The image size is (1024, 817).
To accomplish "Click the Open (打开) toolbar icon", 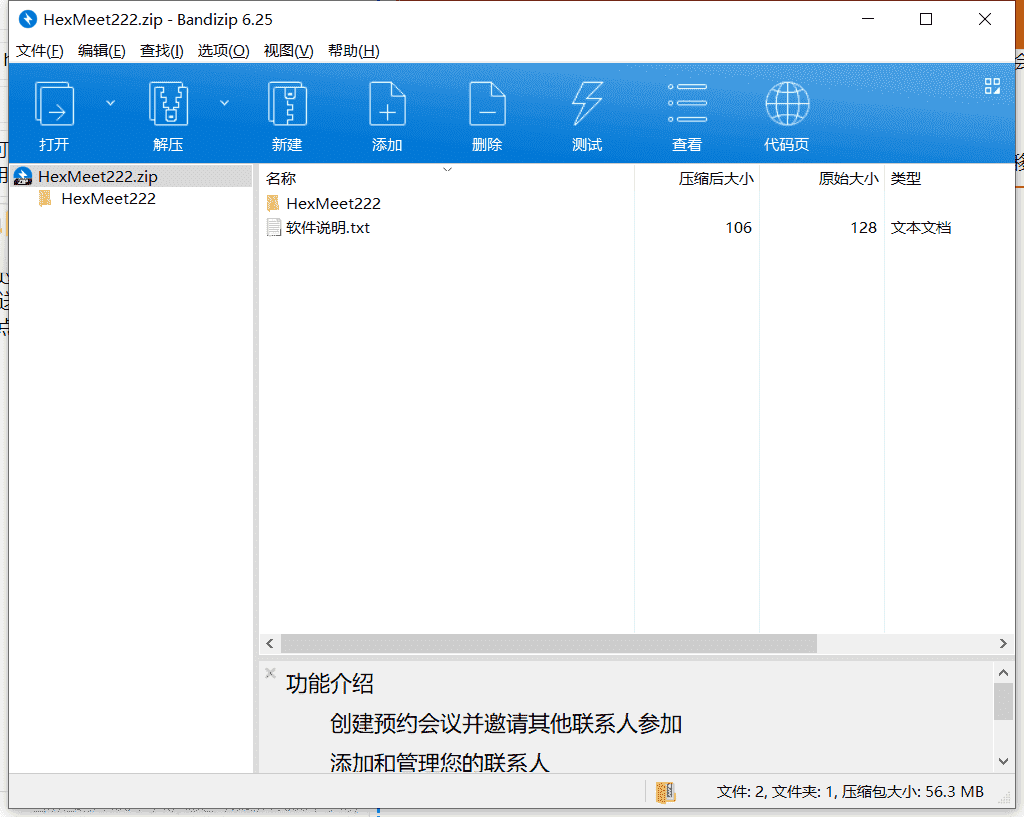I will pyautogui.click(x=54, y=104).
